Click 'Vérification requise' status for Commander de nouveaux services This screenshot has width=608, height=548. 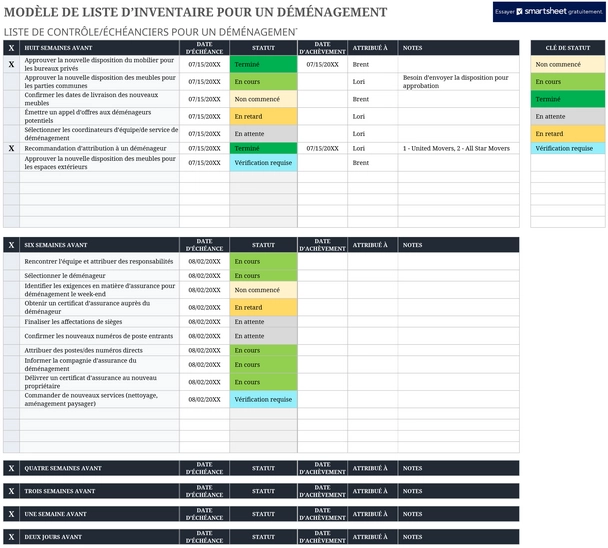263,399
